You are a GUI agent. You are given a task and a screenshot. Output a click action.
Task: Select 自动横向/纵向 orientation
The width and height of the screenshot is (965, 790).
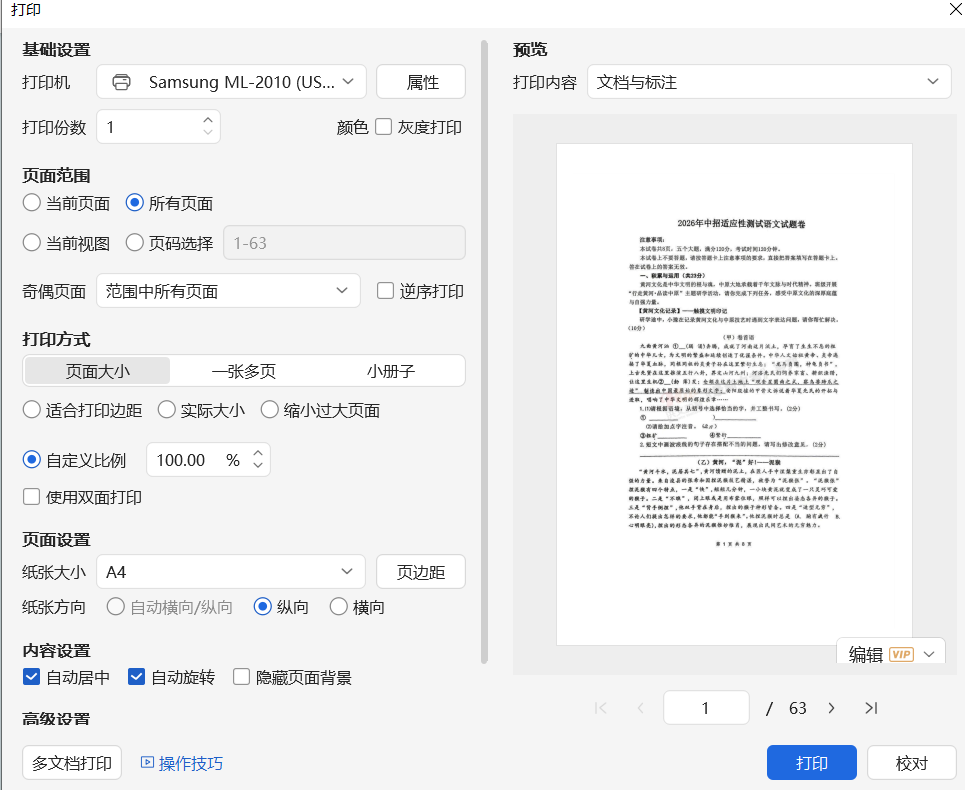click(116, 607)
